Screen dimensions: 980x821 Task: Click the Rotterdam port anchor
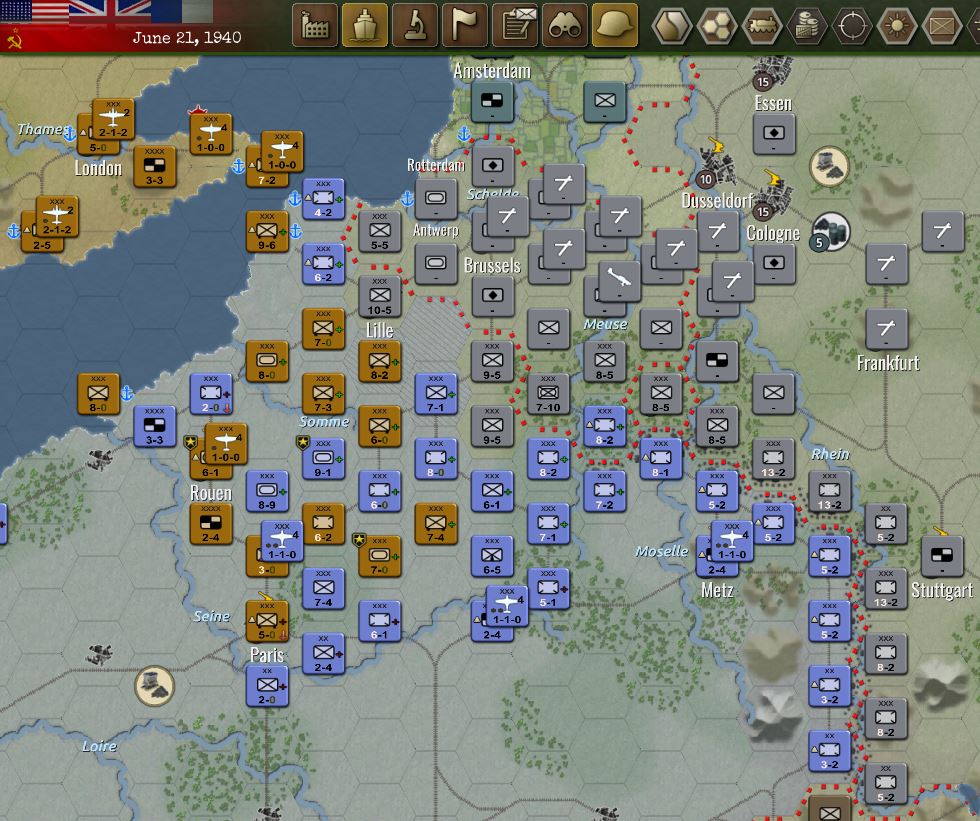[x=463, y=134]
